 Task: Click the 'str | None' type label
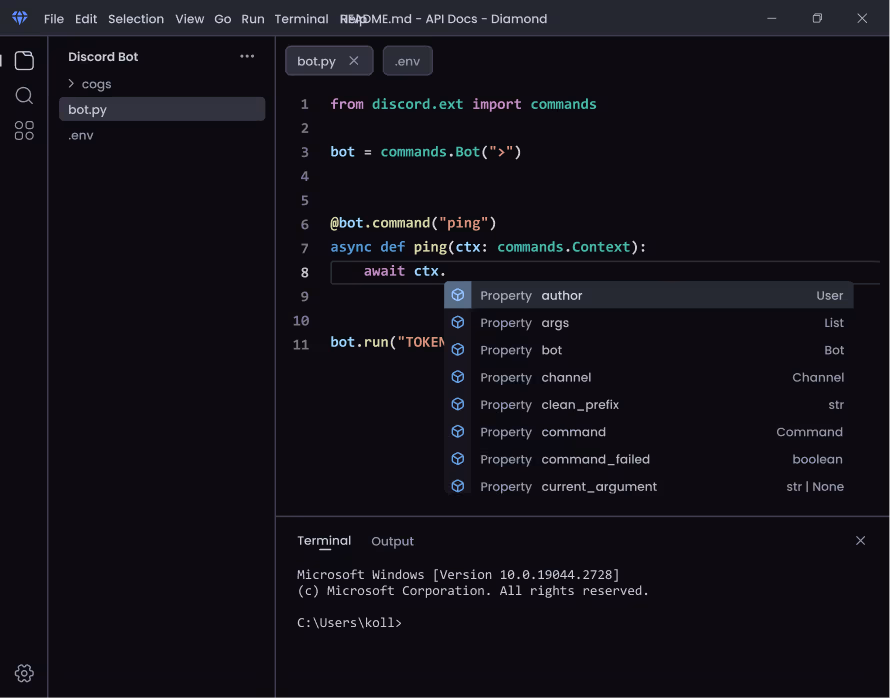(815, 486)
